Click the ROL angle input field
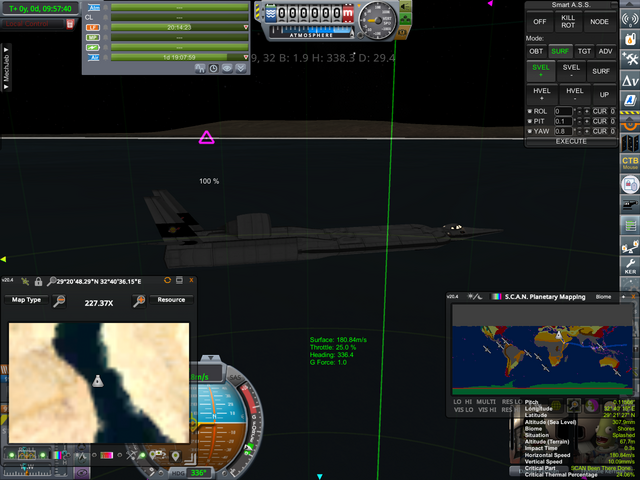 pyautogui.click(x=563, y=111)
